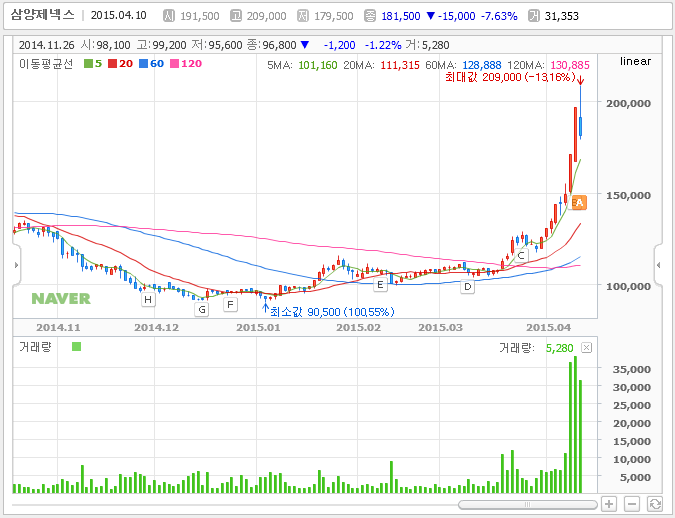Image resolution: width=675 pixels, height=518 pixels.
Task: Click the 120MA value 130,885
Action: [x=570, y=65]
